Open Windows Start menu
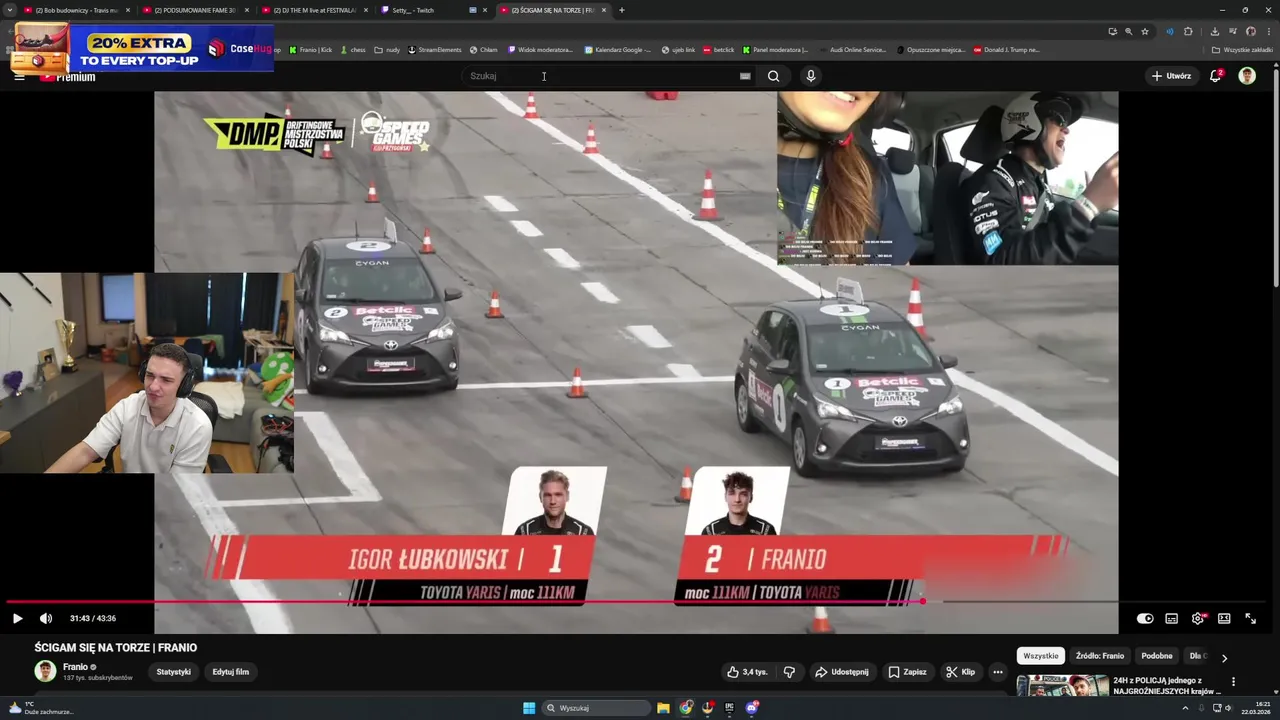 [x=529, y=708]
